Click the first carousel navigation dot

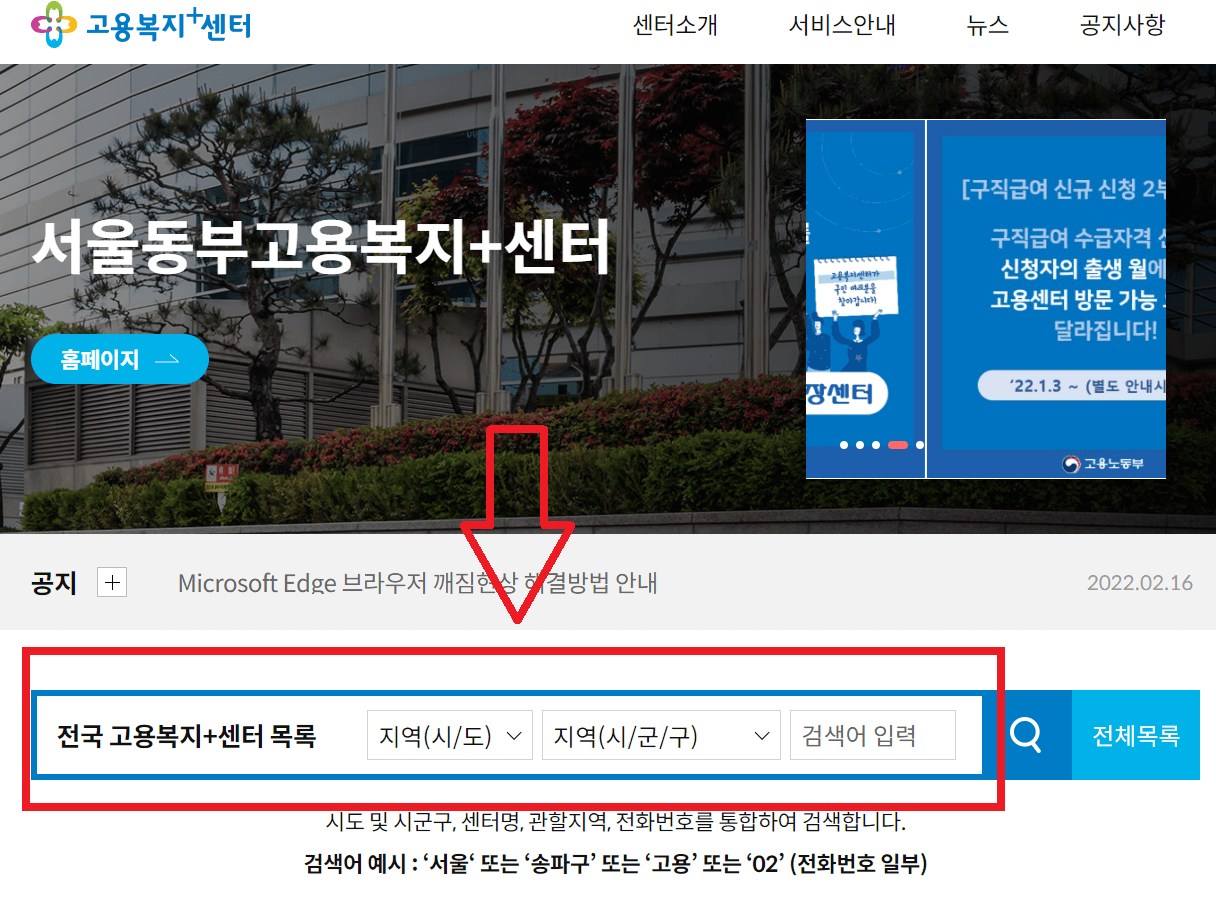[x=844, y=445]
